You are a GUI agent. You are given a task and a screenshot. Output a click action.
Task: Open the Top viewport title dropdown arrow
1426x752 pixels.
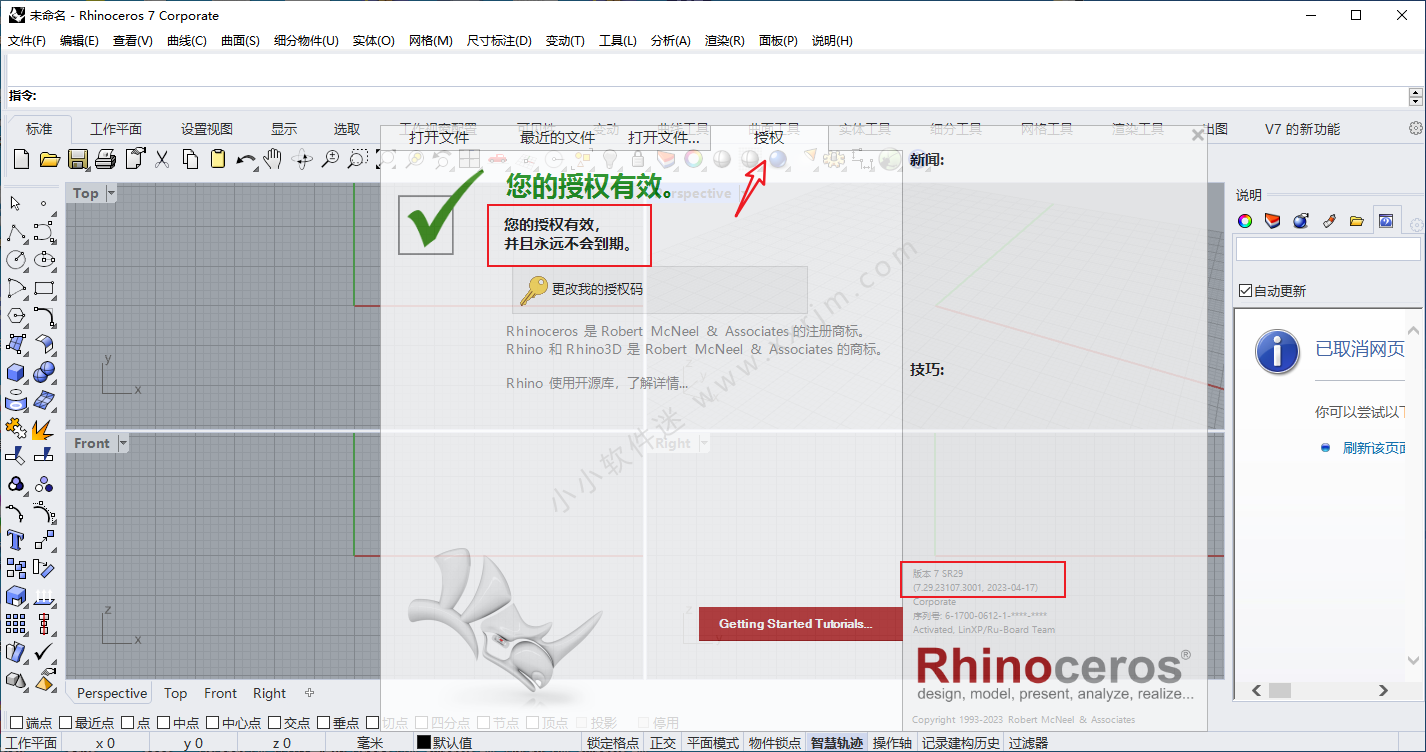(x=111, y=193)
